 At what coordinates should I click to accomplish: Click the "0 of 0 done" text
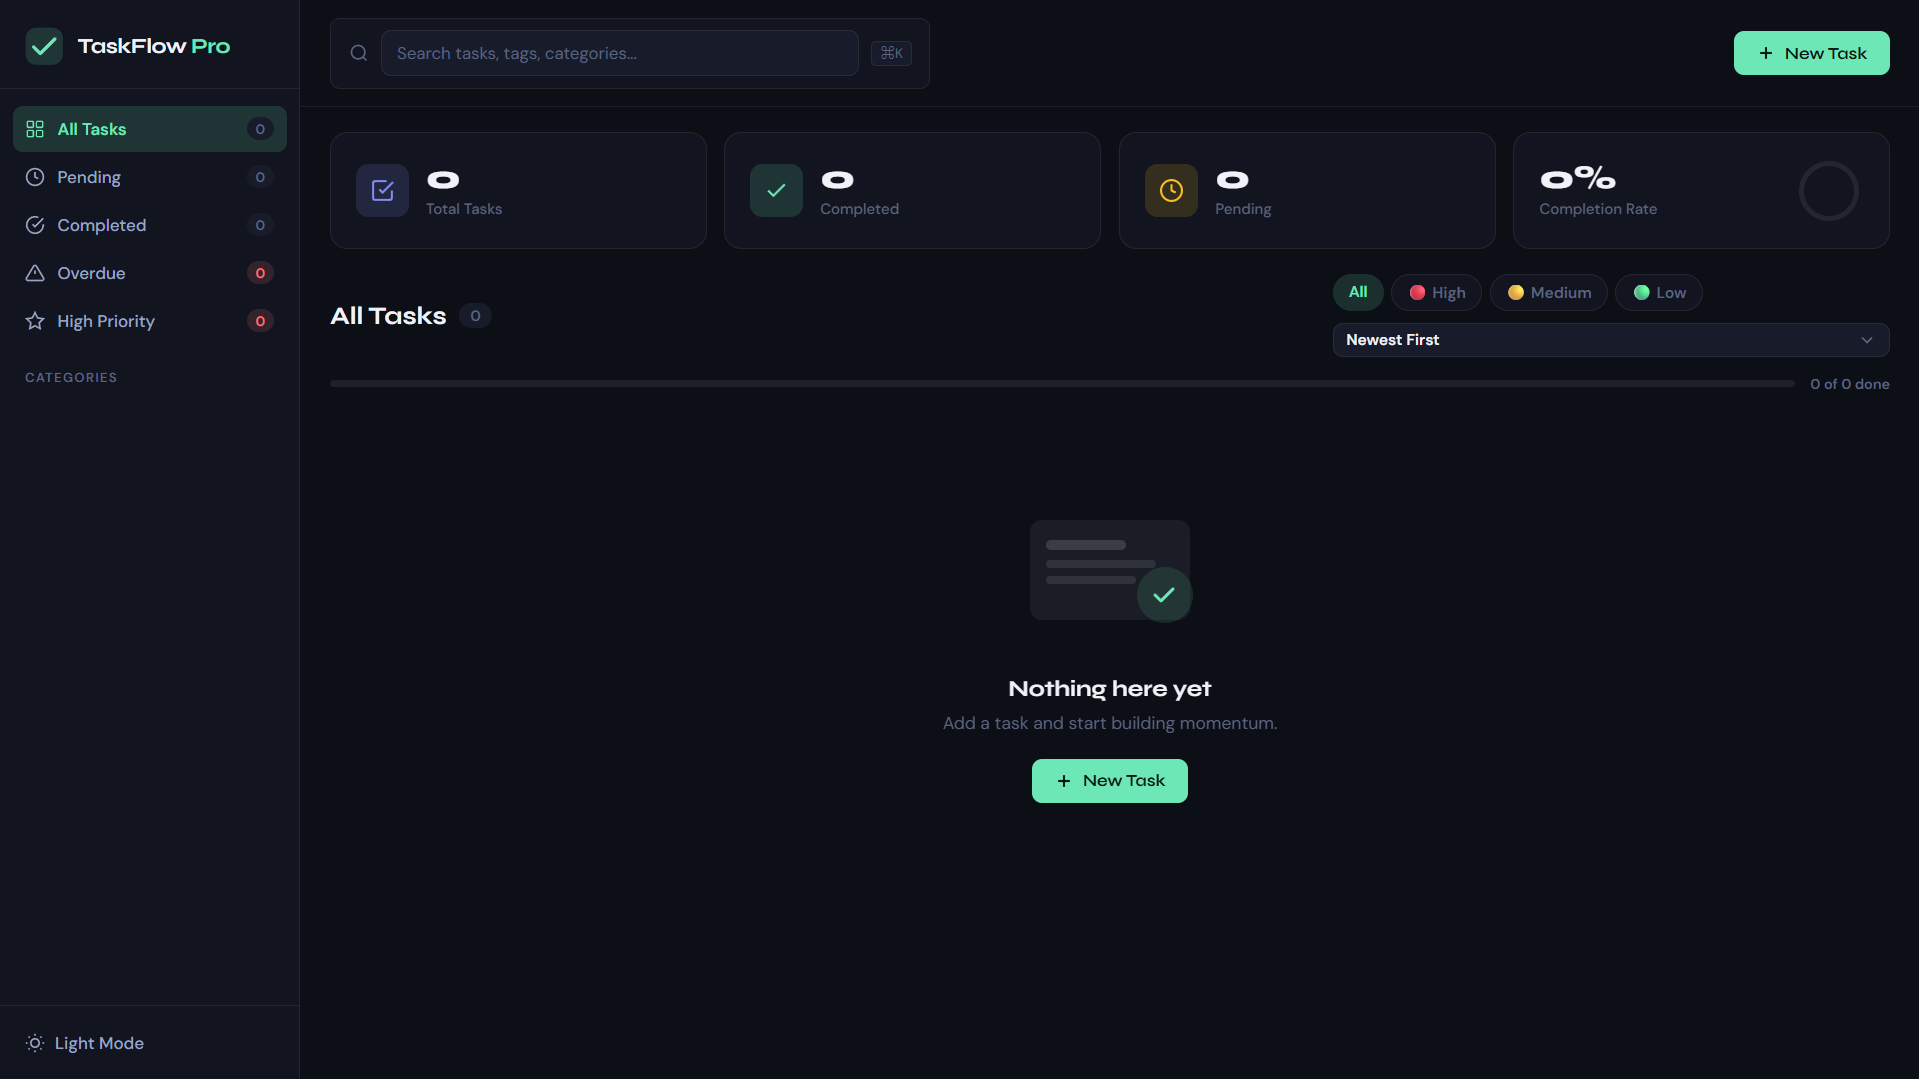click(1849, 384)
